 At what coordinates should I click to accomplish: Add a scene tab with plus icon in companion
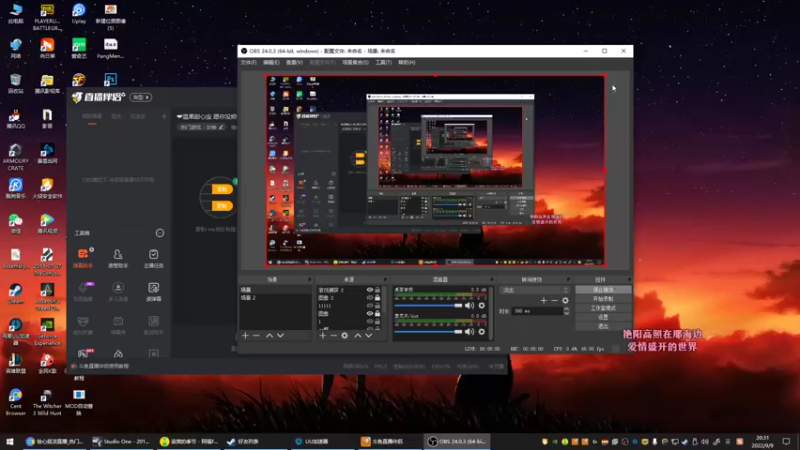164,116
